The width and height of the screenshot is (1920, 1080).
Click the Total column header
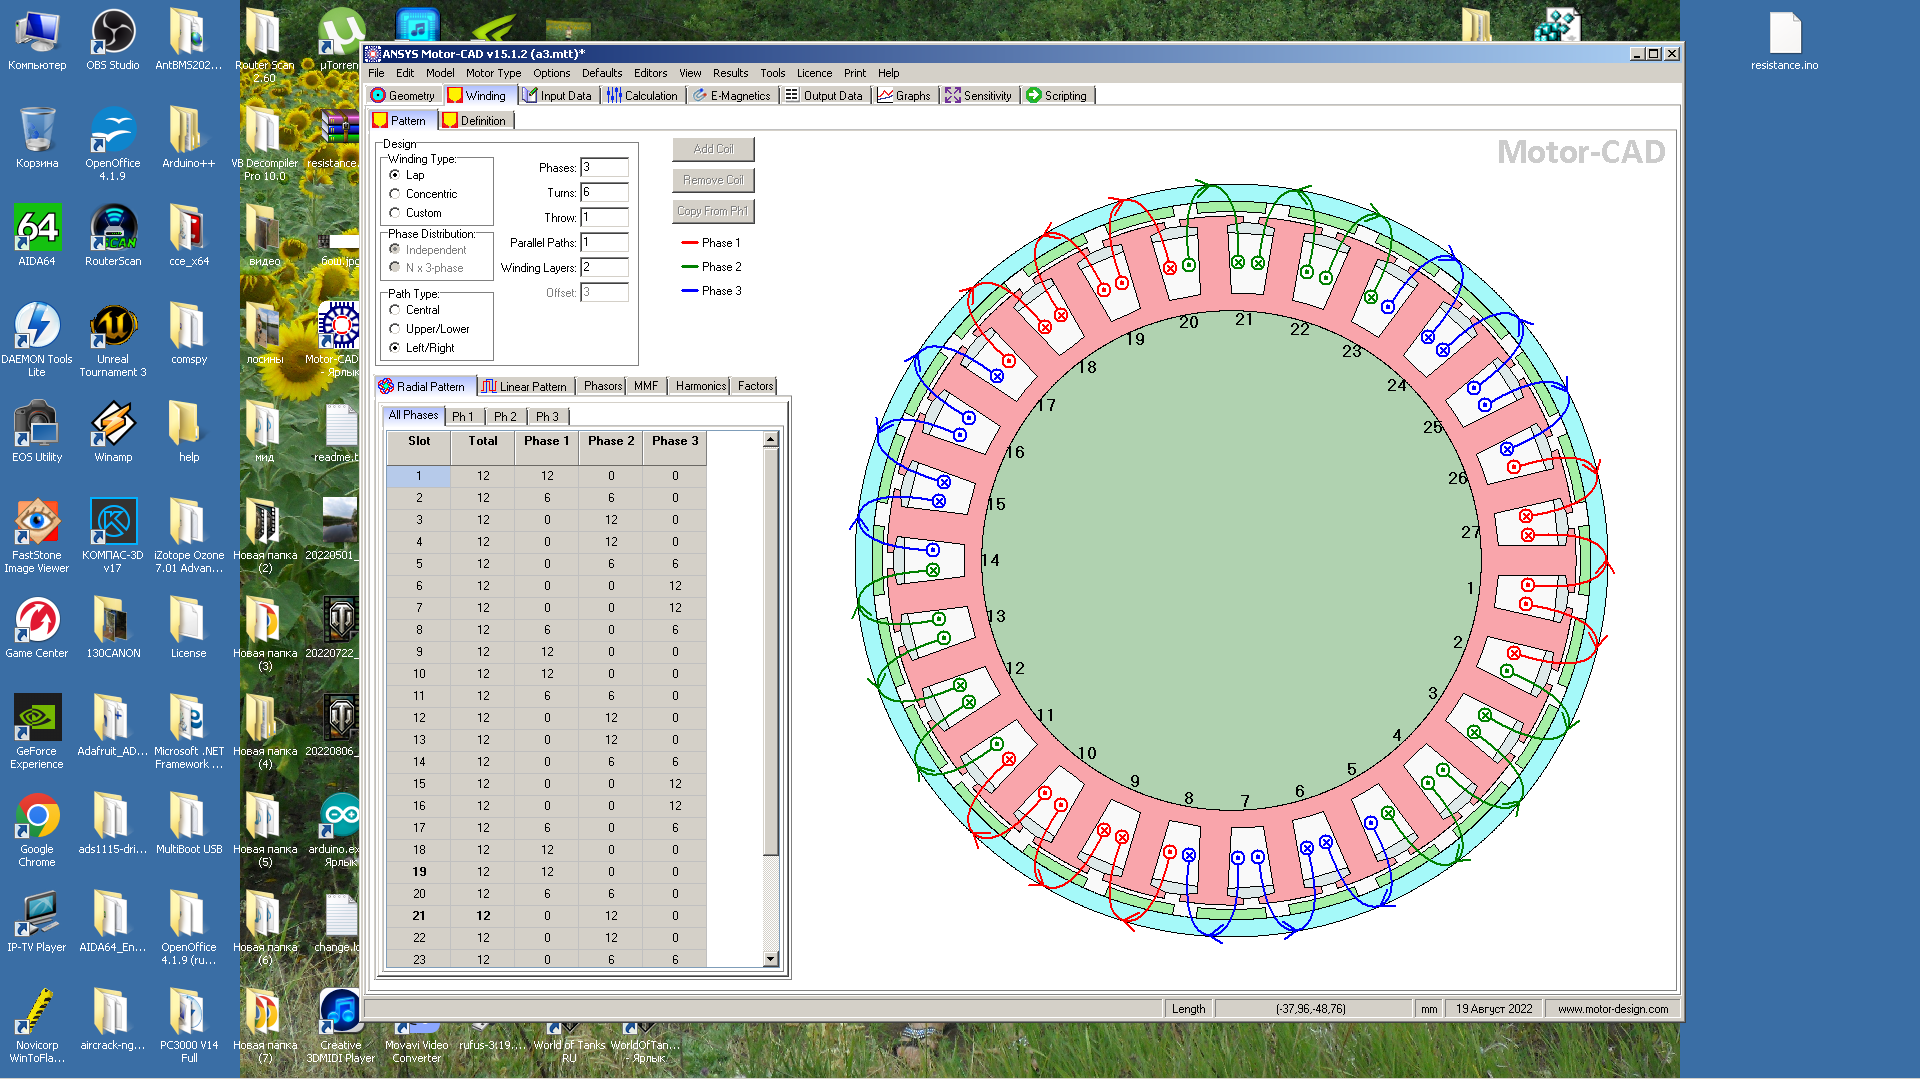pos(483,448)
